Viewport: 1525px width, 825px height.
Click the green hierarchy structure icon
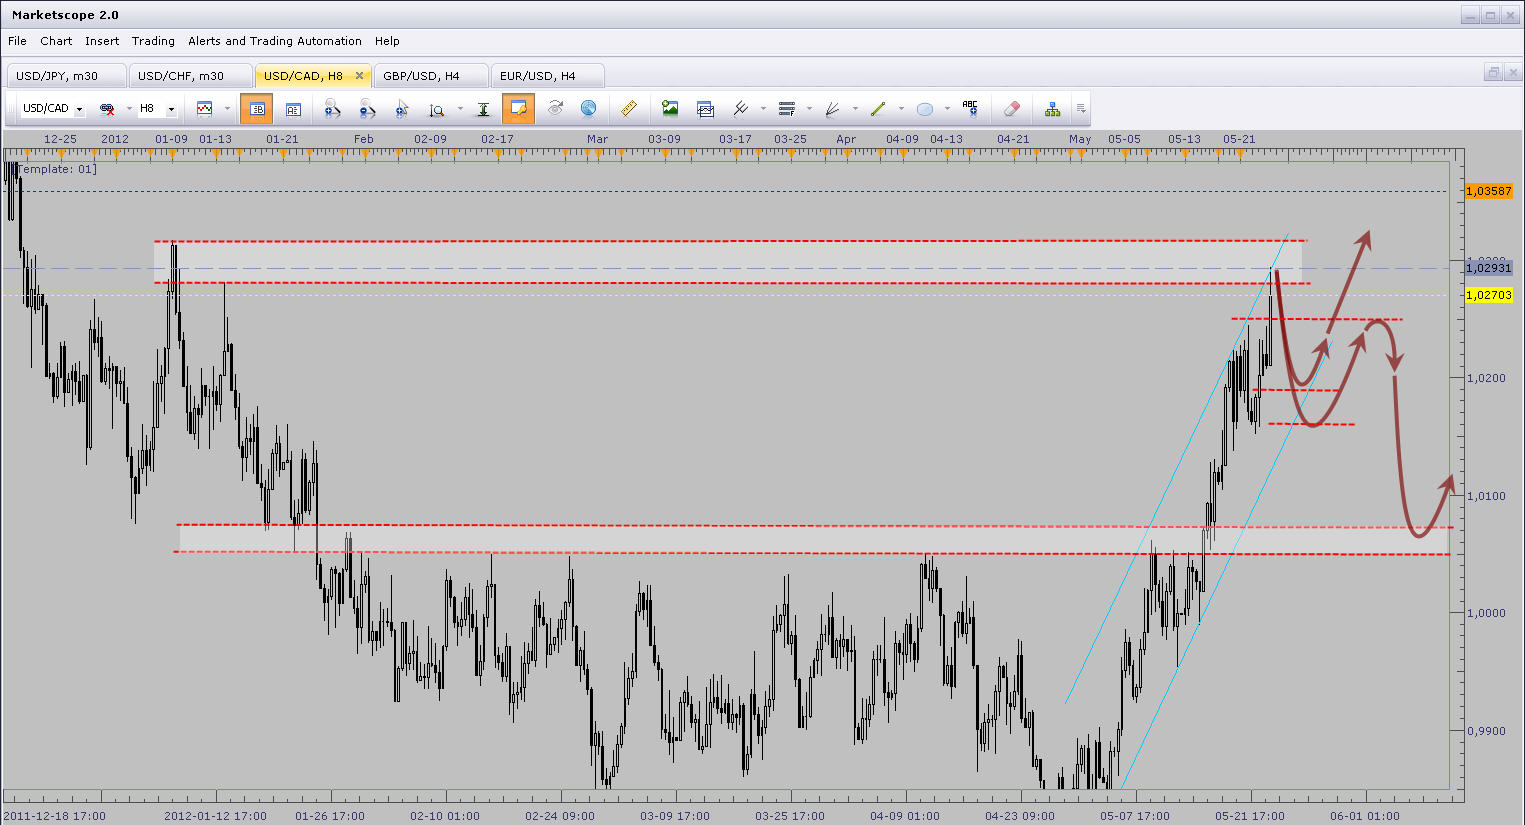pos(1052,109)
